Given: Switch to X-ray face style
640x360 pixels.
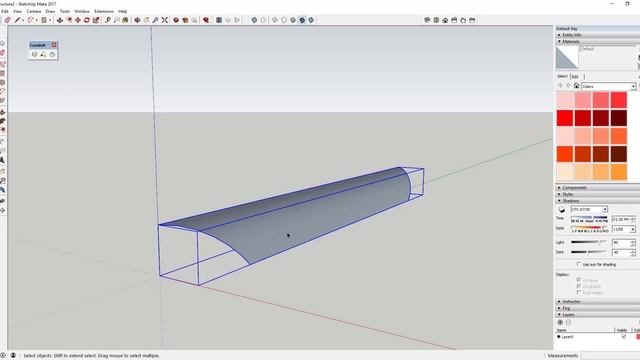Looking at the screenshot, I should point(254,20).
